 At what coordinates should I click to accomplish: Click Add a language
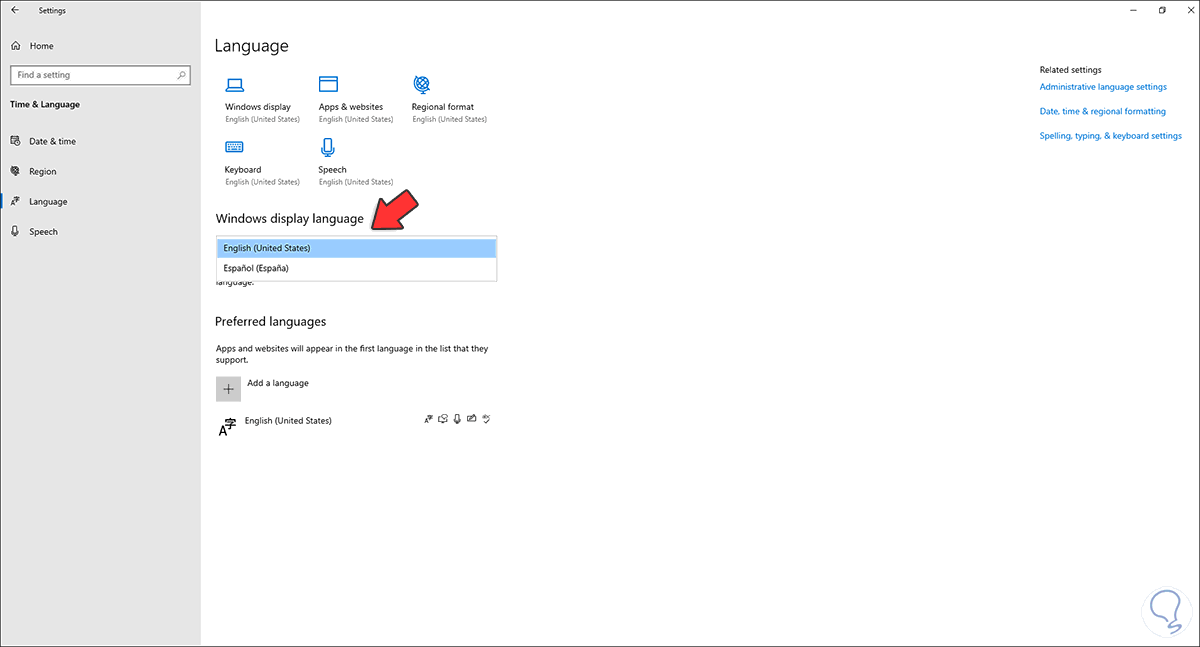coord(264,387)
